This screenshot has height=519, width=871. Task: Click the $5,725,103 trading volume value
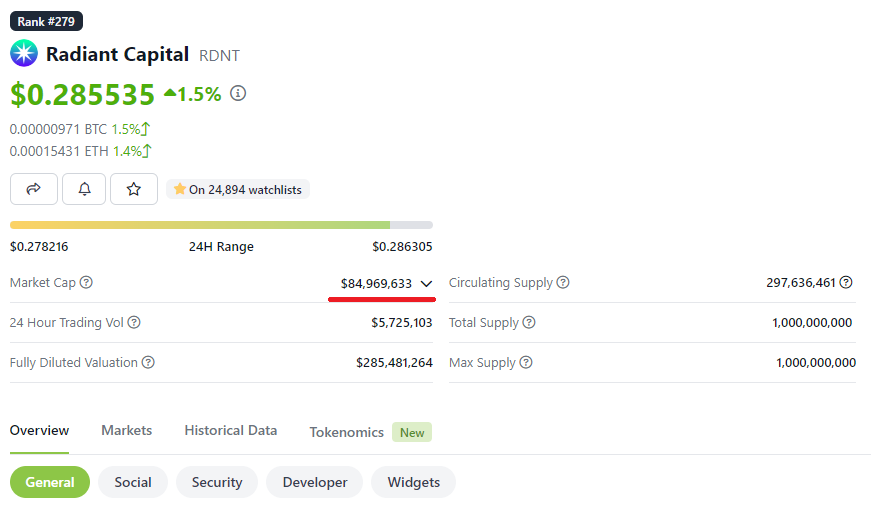click(x=402, y=322)
